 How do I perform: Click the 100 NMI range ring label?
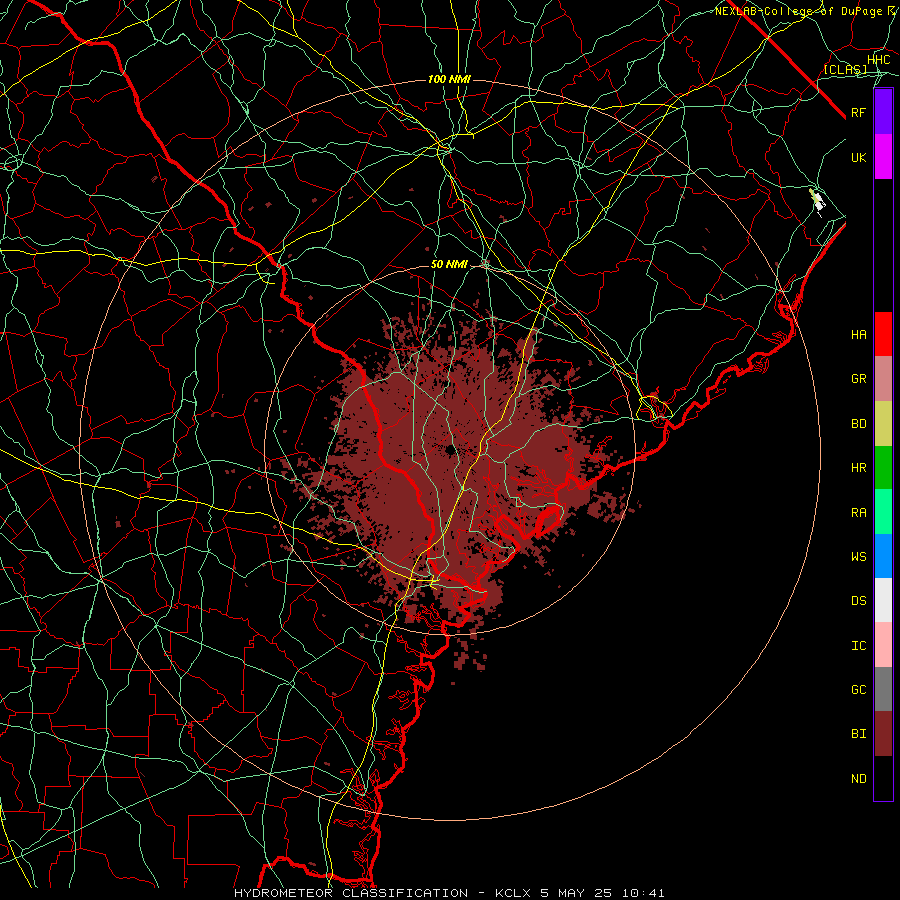[449, 79]
